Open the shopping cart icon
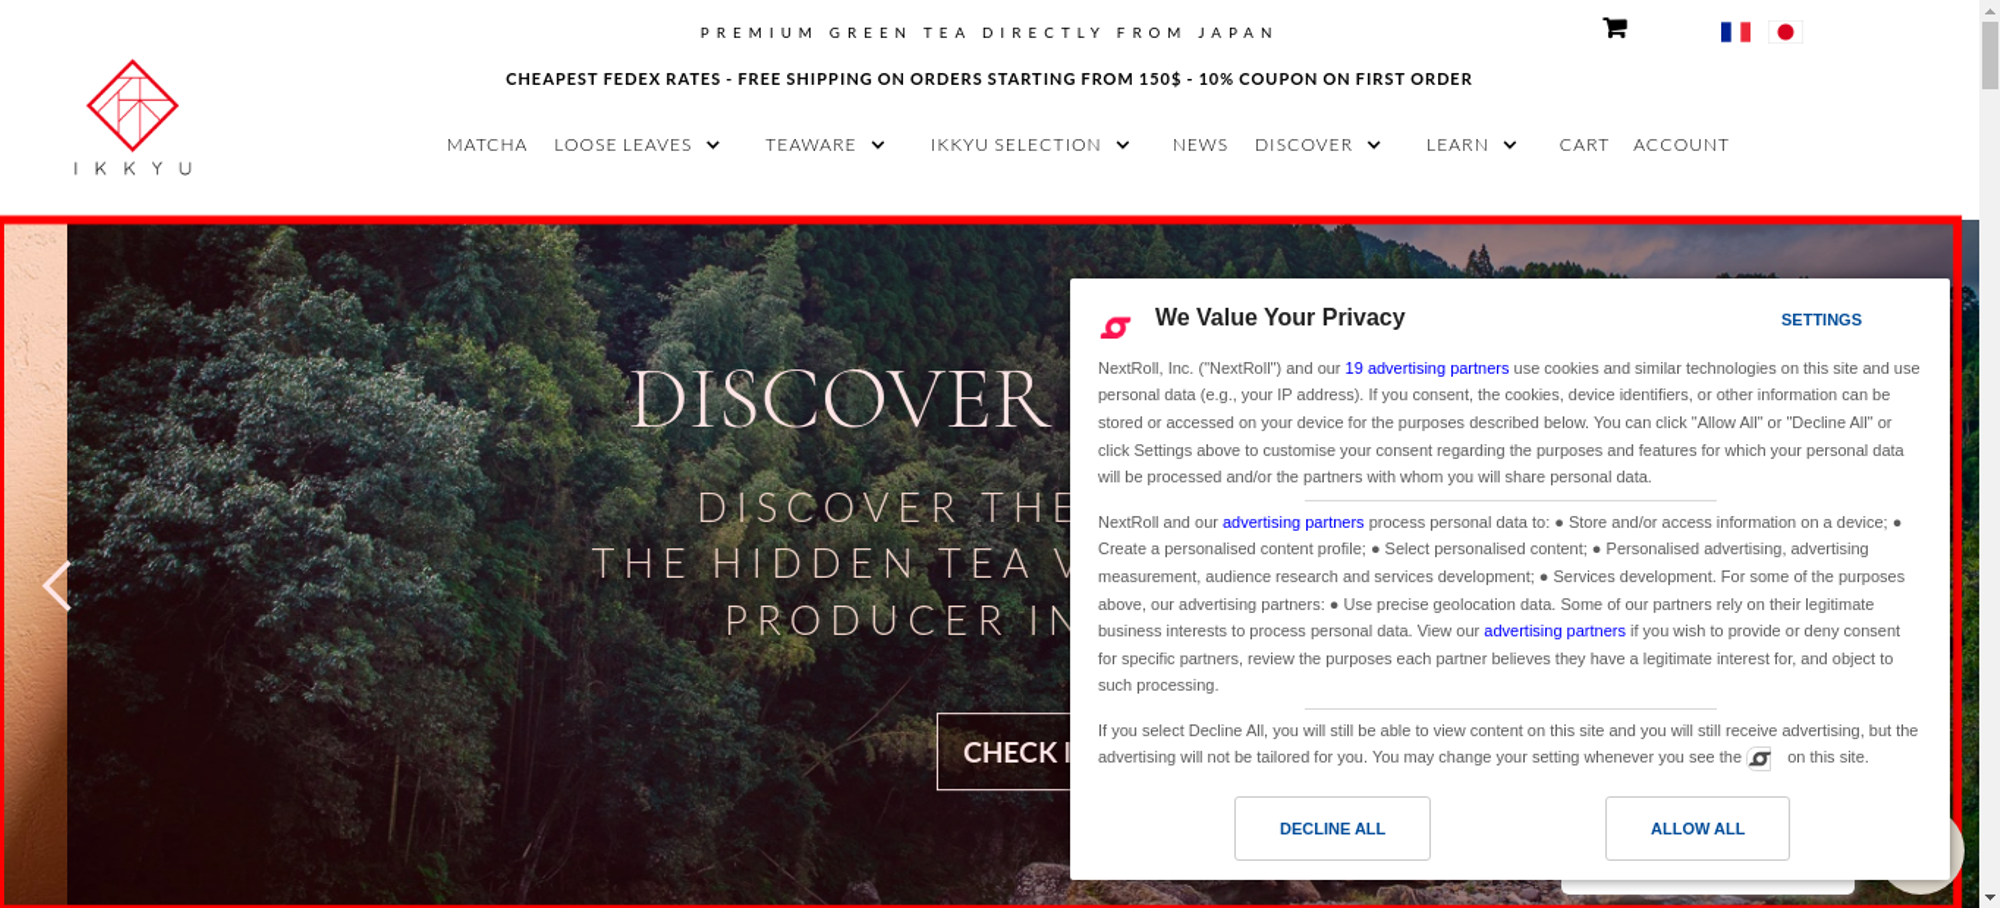The height and width of the screenshot is (908, 2000). [x=1615, y=28]
